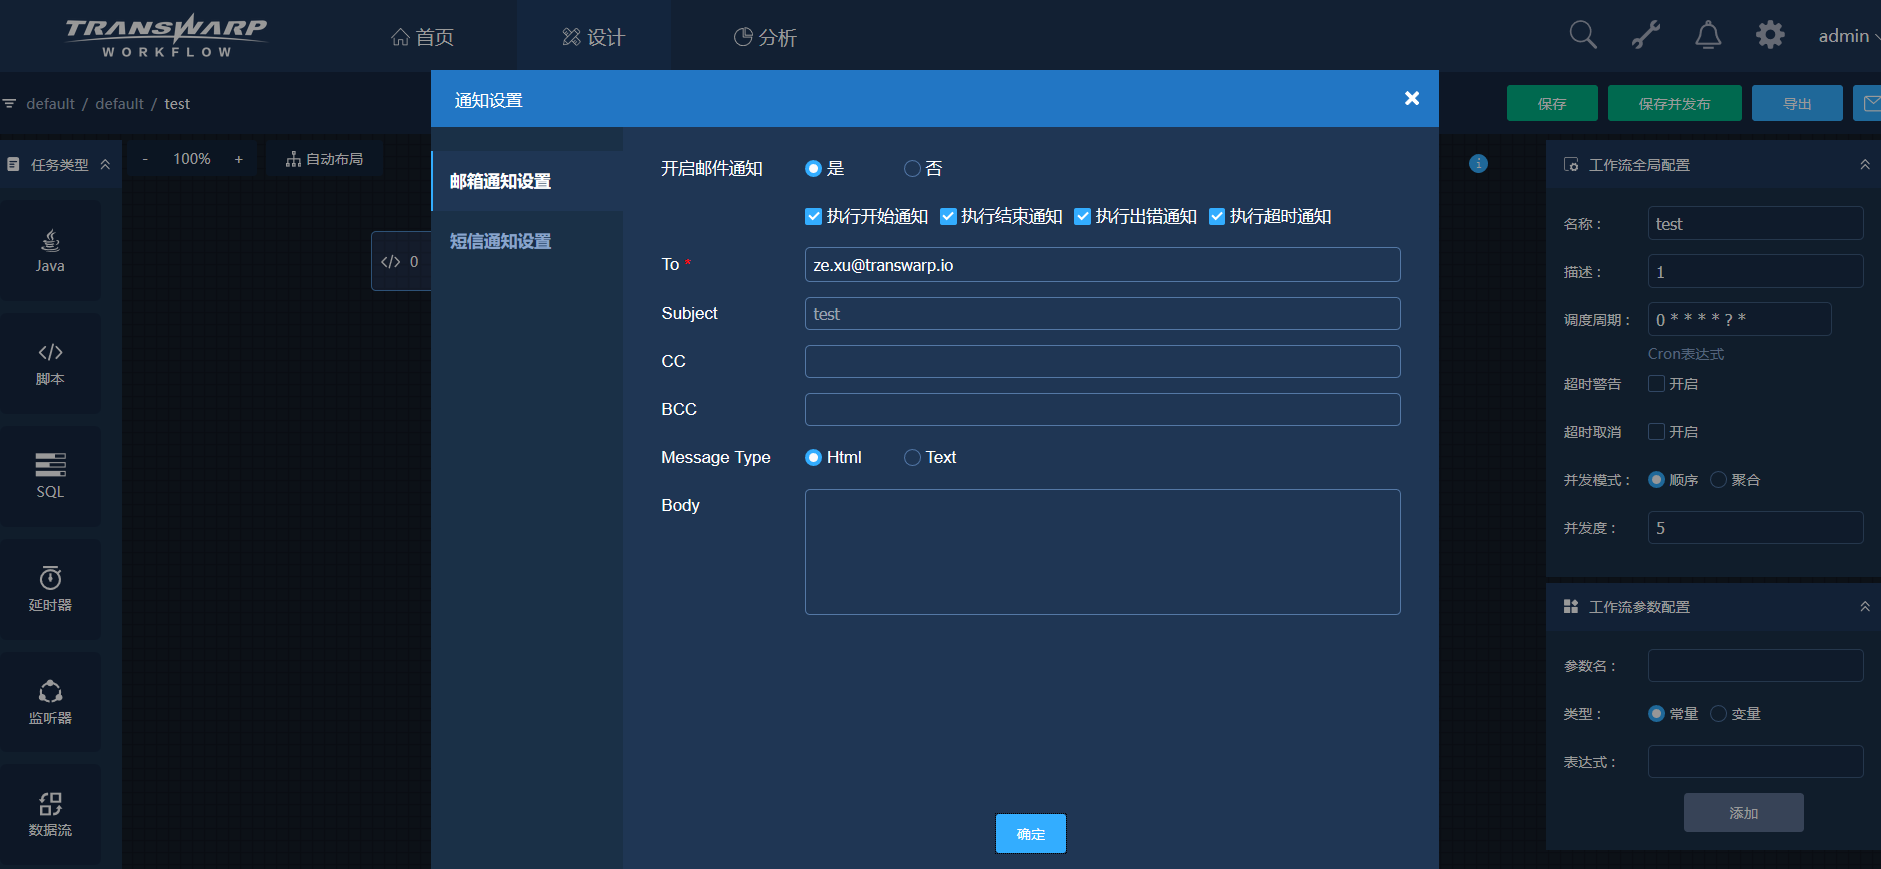Click the wrench tools icon
The height and width of the screenshot is (869, 1881).
(x=1645, y=36)
